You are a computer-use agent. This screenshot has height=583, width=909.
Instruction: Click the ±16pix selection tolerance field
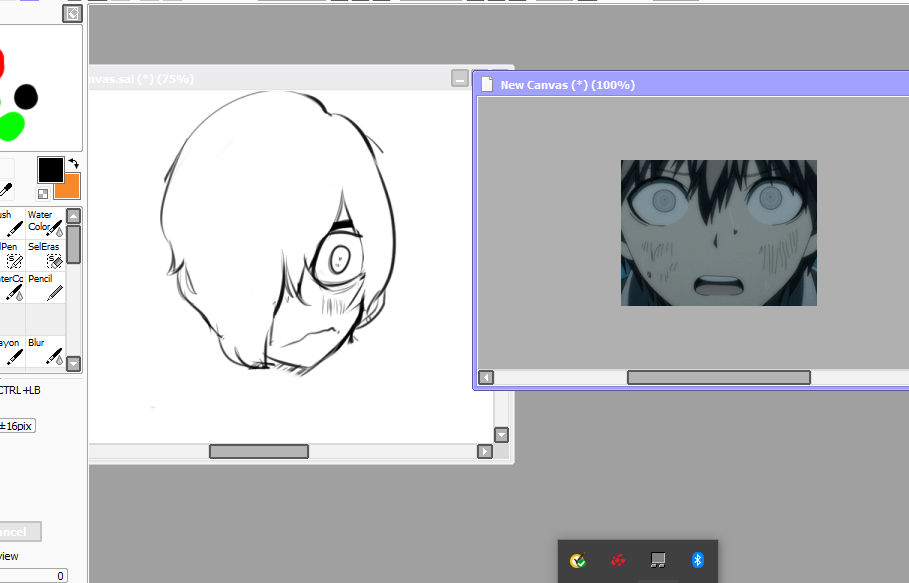tap(16, 426)
